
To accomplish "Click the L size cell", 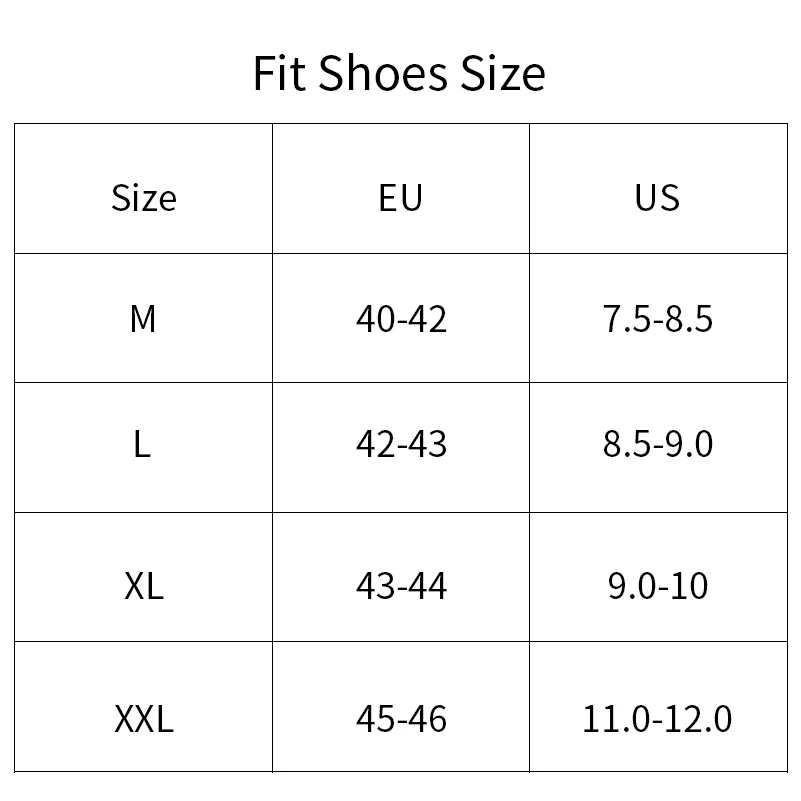I will (142, 443).
